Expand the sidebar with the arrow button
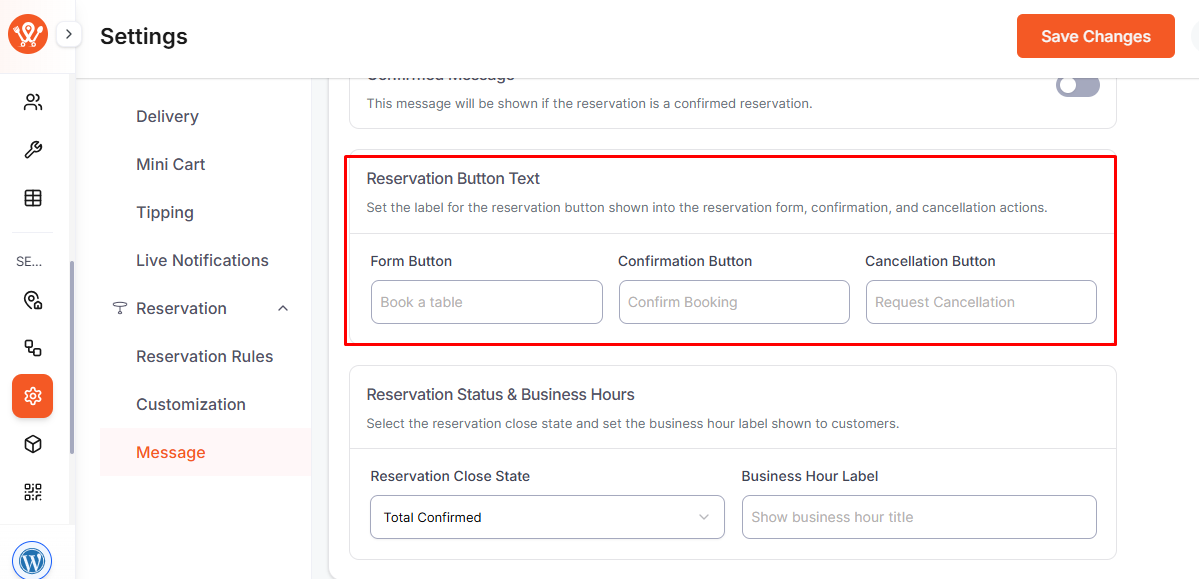1199x579 pixels. point(69,34)
